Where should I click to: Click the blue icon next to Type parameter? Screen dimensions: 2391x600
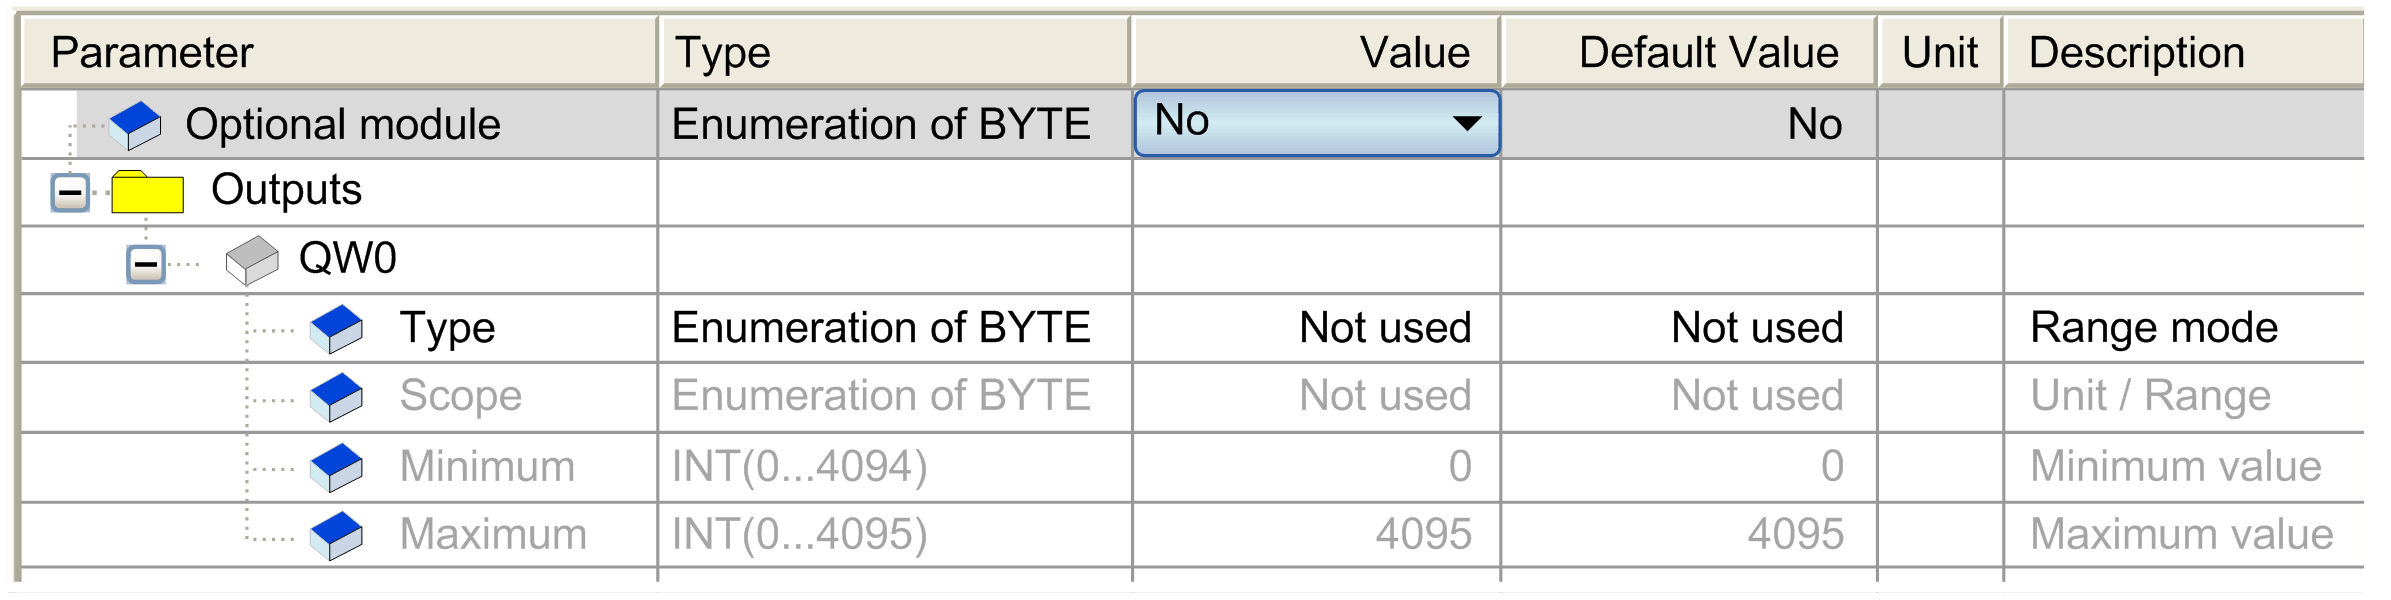pos(336,329)
